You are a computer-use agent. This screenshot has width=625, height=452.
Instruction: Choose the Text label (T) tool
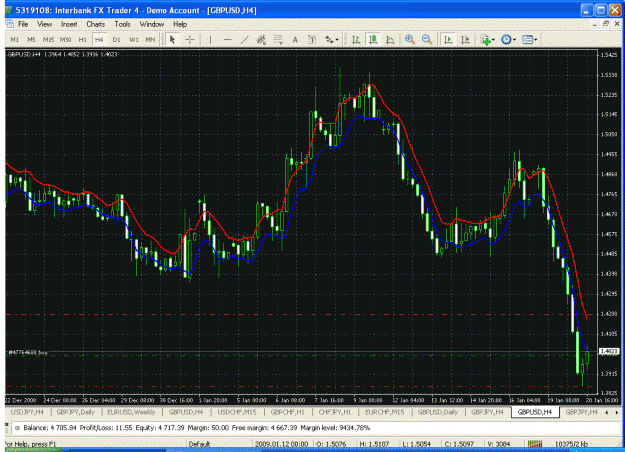(x=312, y=39)
